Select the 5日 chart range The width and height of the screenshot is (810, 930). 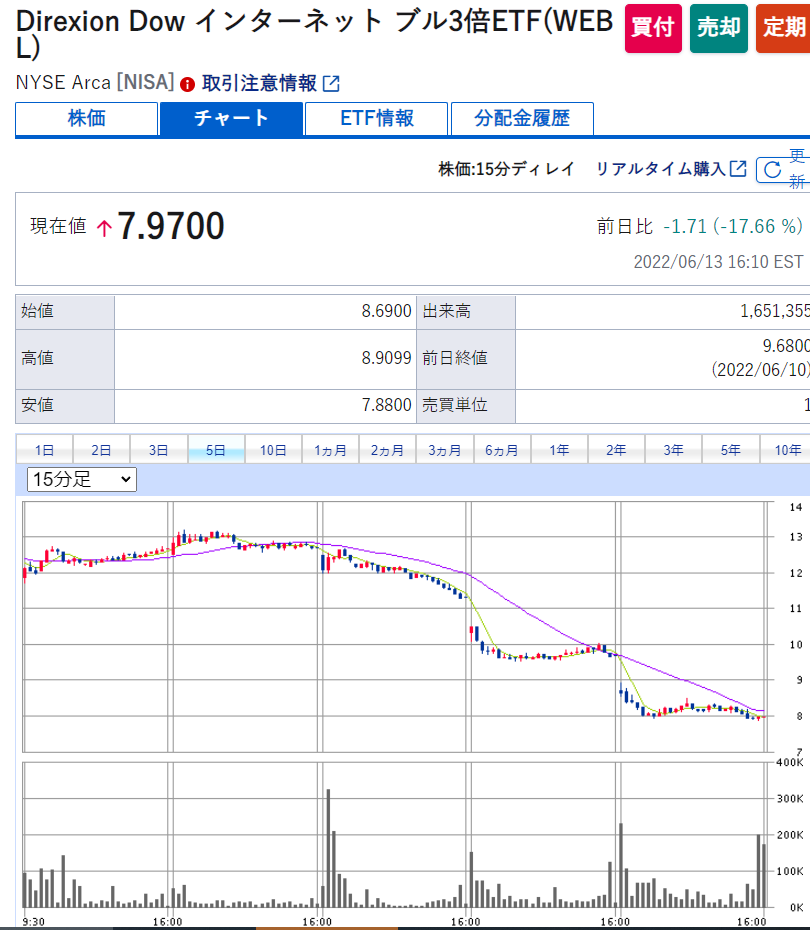pos(216,450)
